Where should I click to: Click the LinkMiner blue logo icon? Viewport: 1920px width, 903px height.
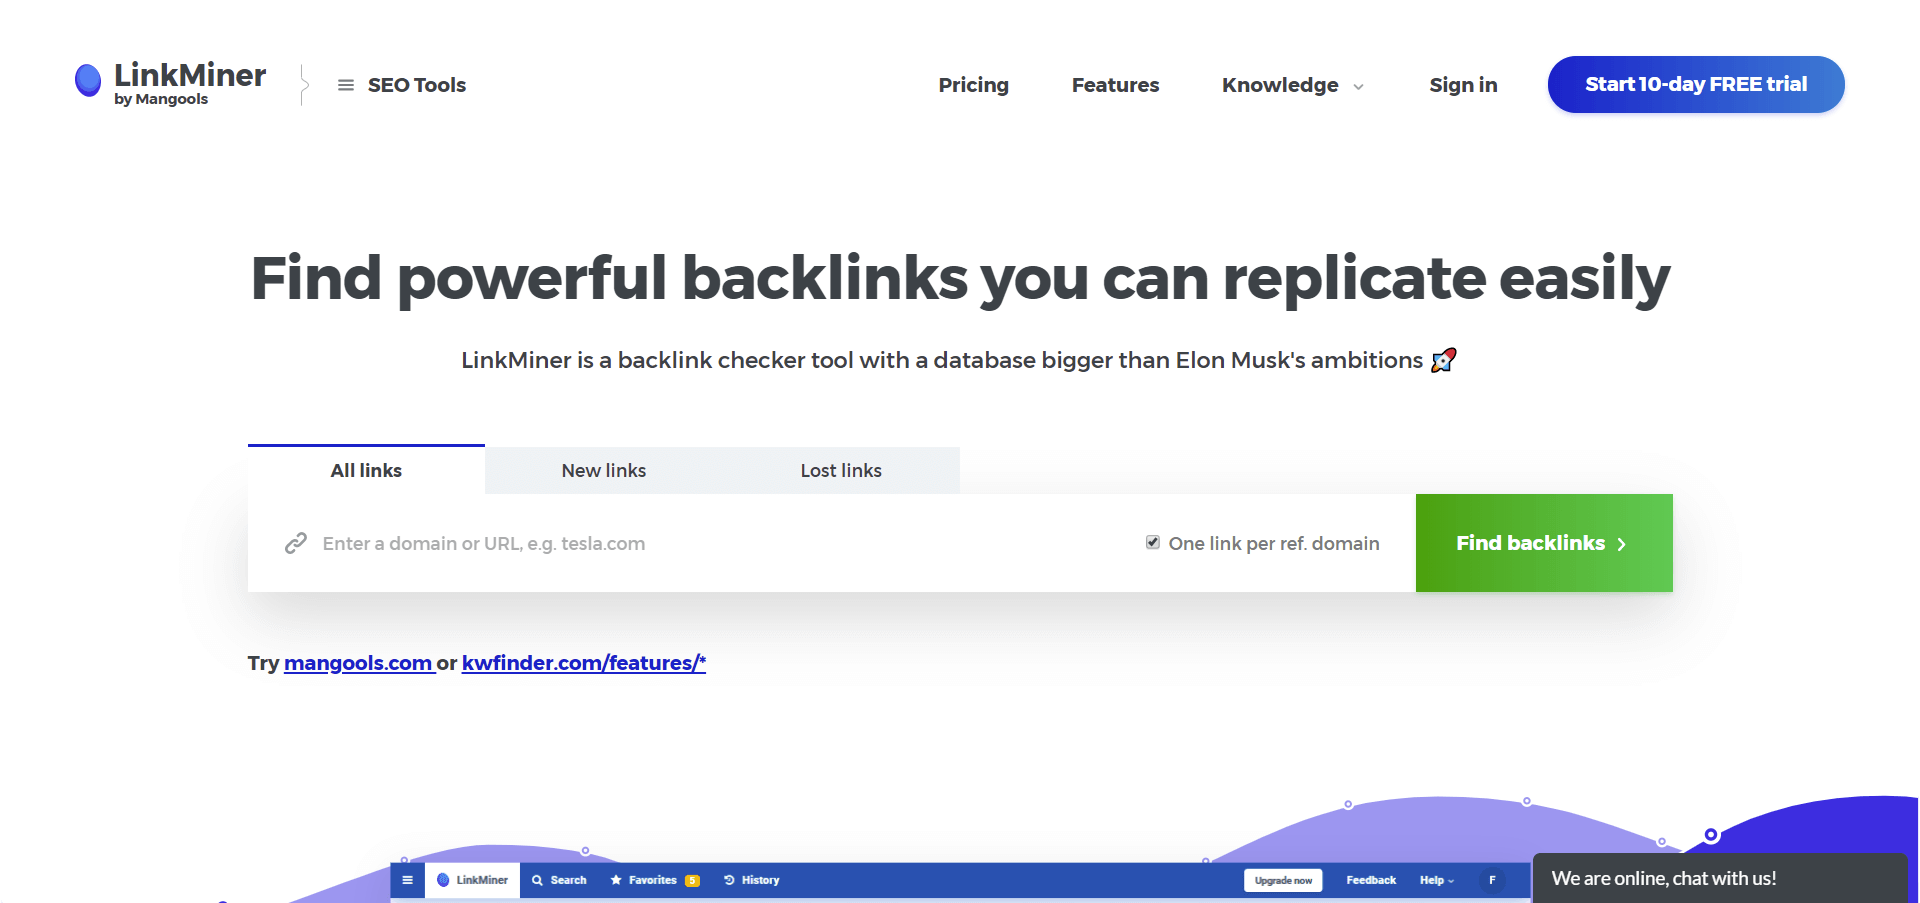[x=88, y=80]
